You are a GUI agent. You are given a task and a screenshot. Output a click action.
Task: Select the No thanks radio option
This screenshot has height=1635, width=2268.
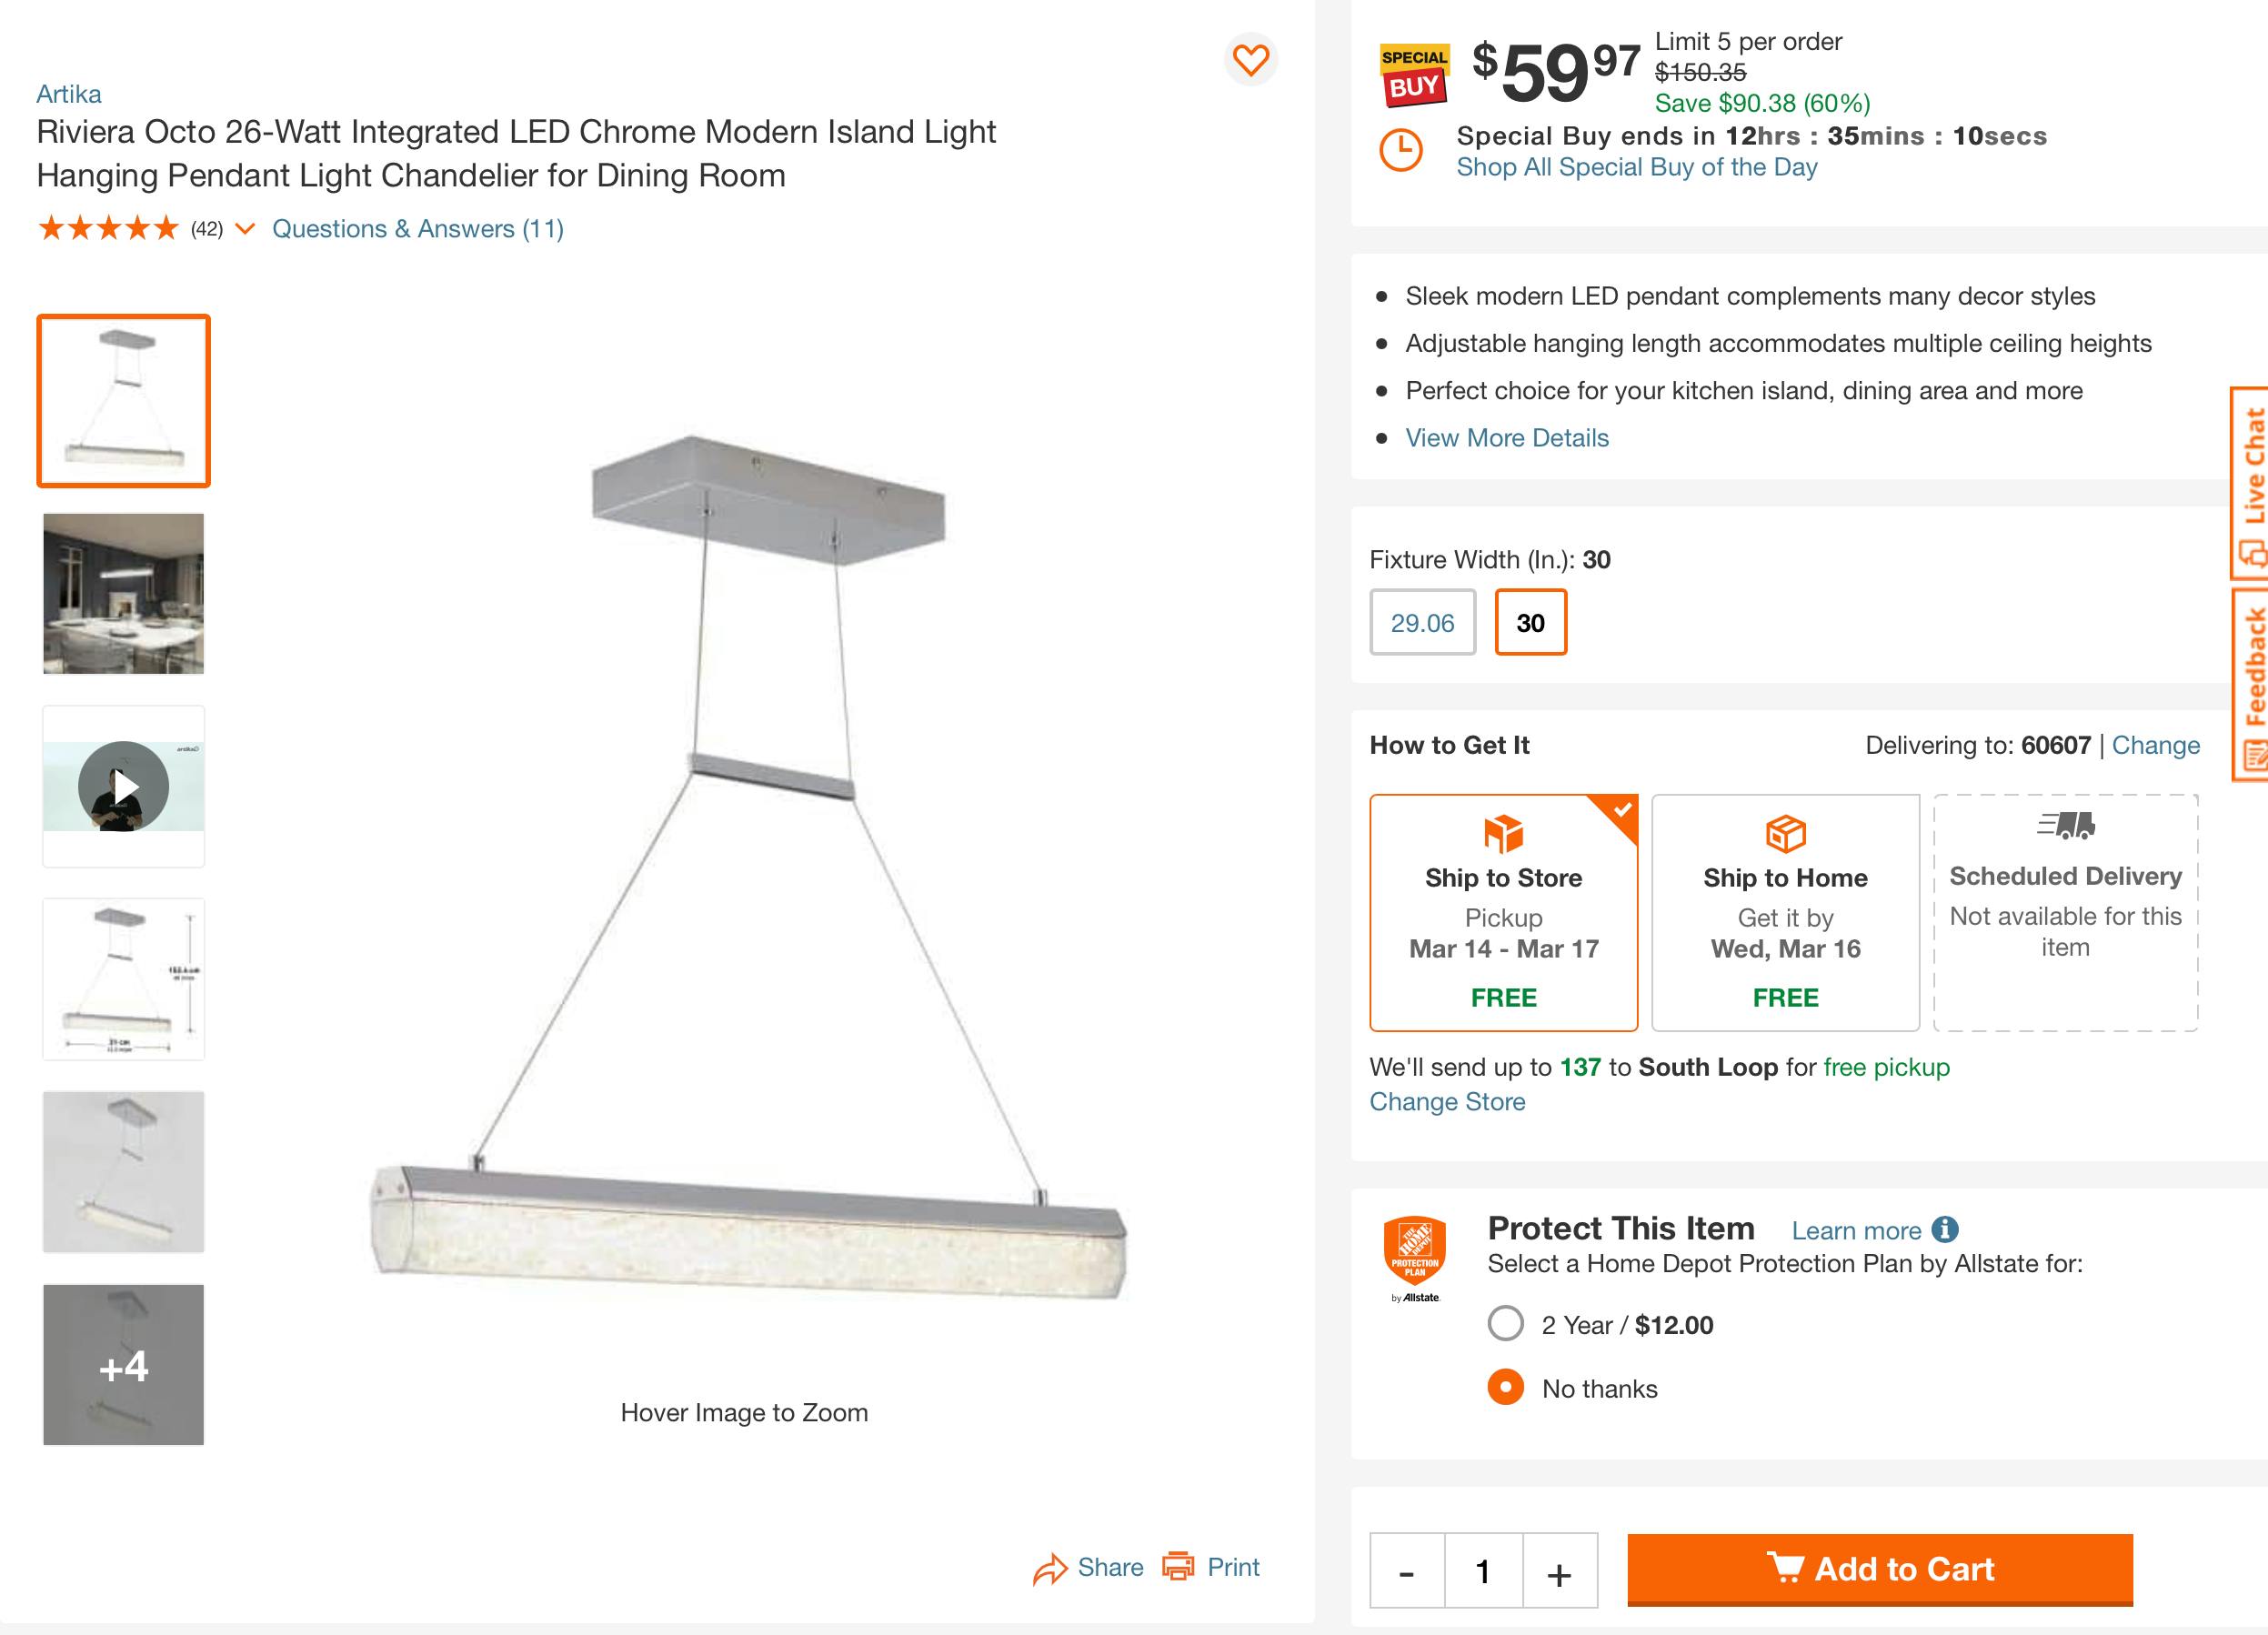(x=1505, y=1387)
